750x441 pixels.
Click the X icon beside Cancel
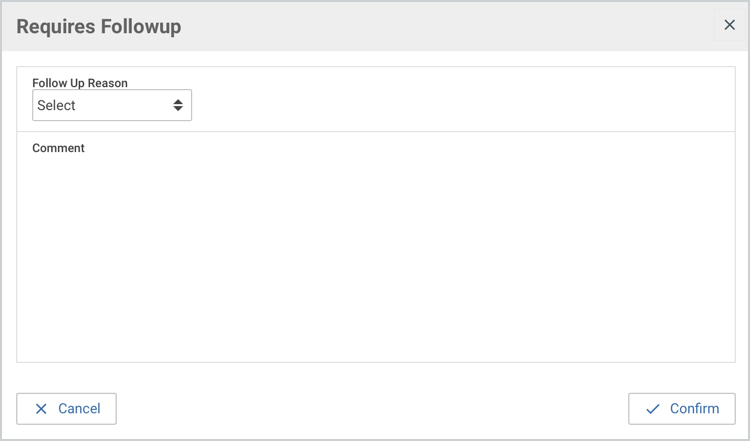(x=41, y=408)
